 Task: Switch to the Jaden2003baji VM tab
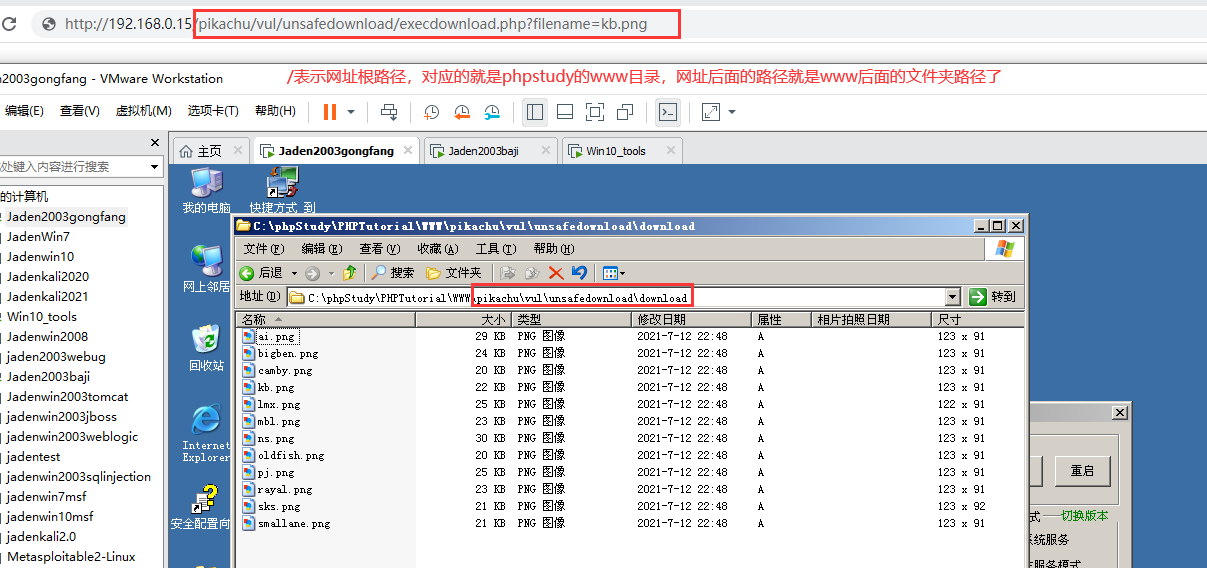(483, 151)
